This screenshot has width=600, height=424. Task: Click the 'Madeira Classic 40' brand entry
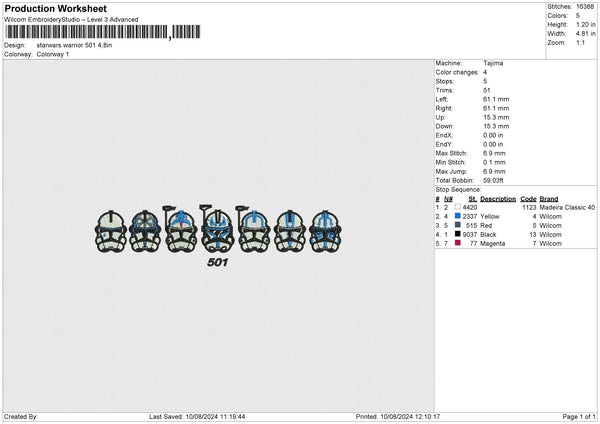coord(567,207)
